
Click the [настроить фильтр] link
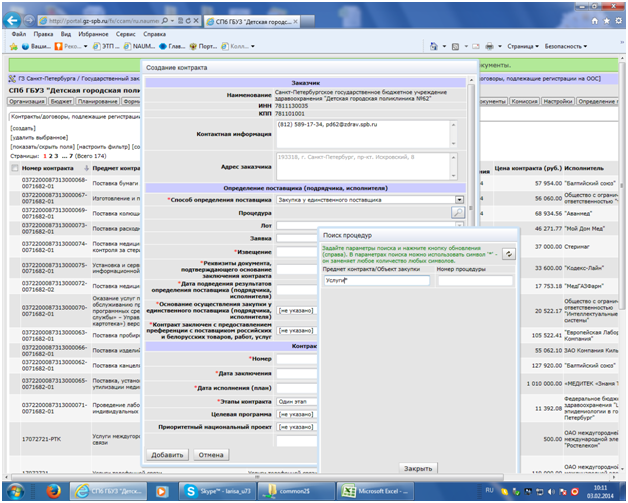point(103,147)
